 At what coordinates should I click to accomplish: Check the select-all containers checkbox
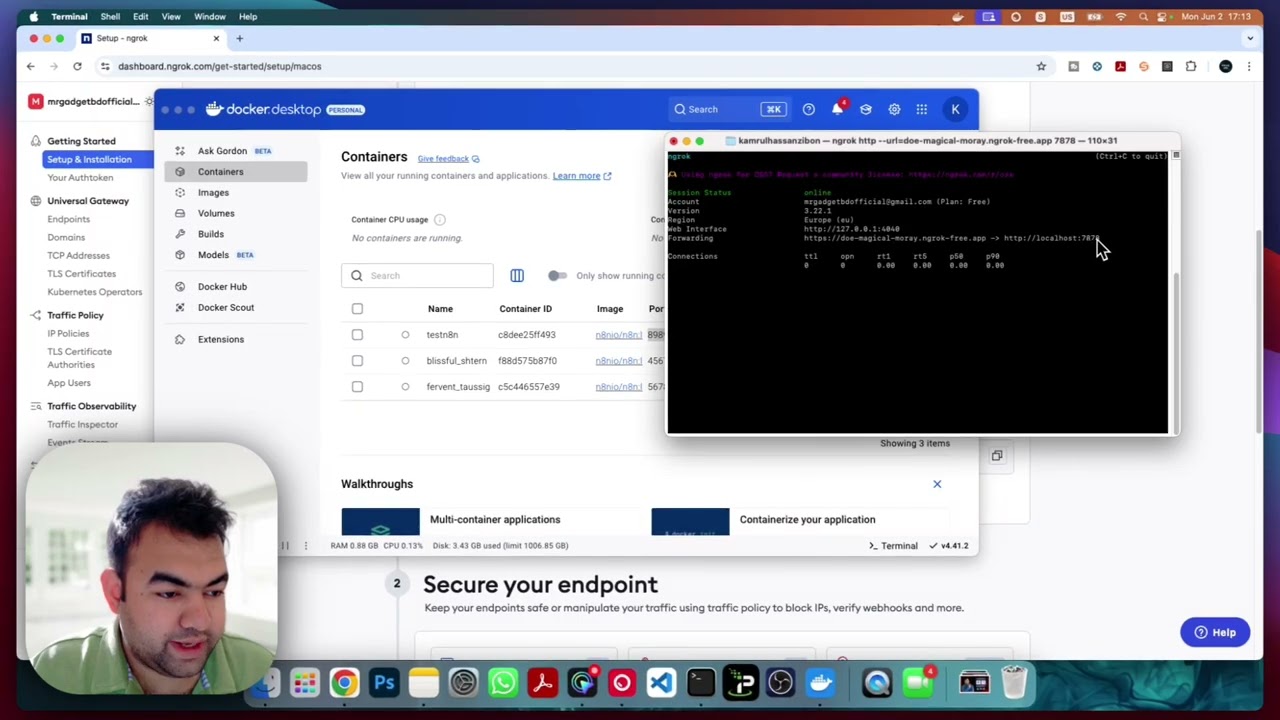click(357, 309)
